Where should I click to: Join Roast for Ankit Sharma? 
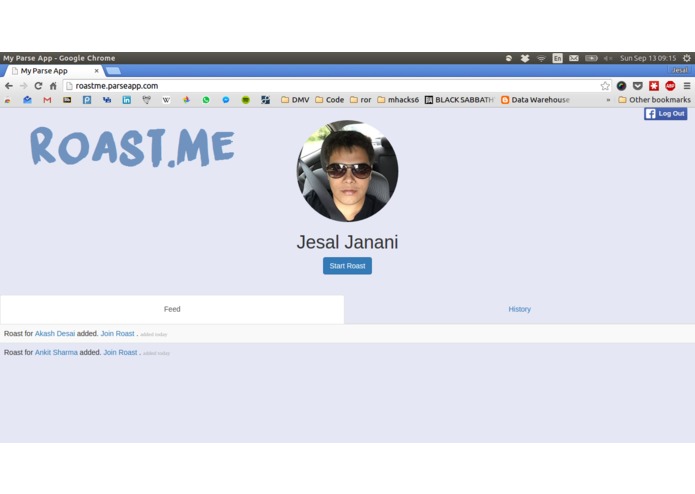point(121,353)
